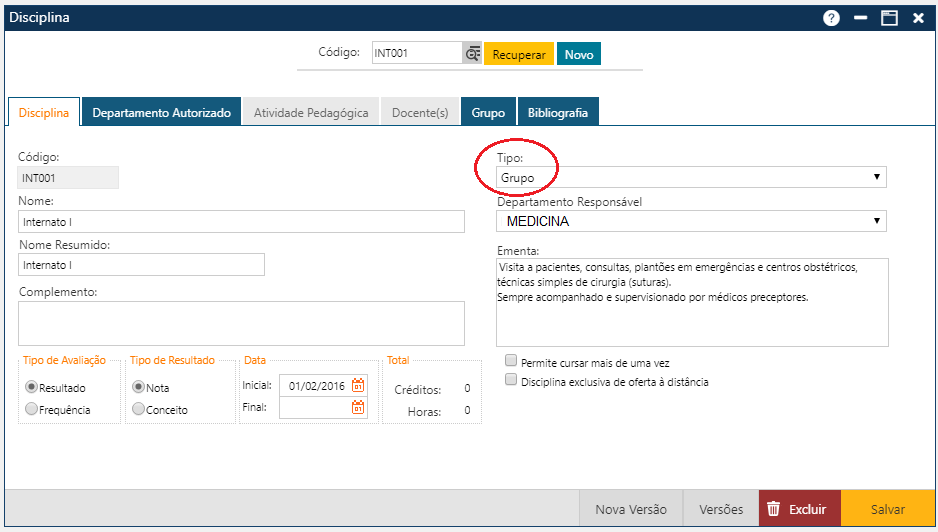Image resolution: width=938 pixels, height=532 pixels.
Task: Close the Disciplina window
Action: (918, 18)
